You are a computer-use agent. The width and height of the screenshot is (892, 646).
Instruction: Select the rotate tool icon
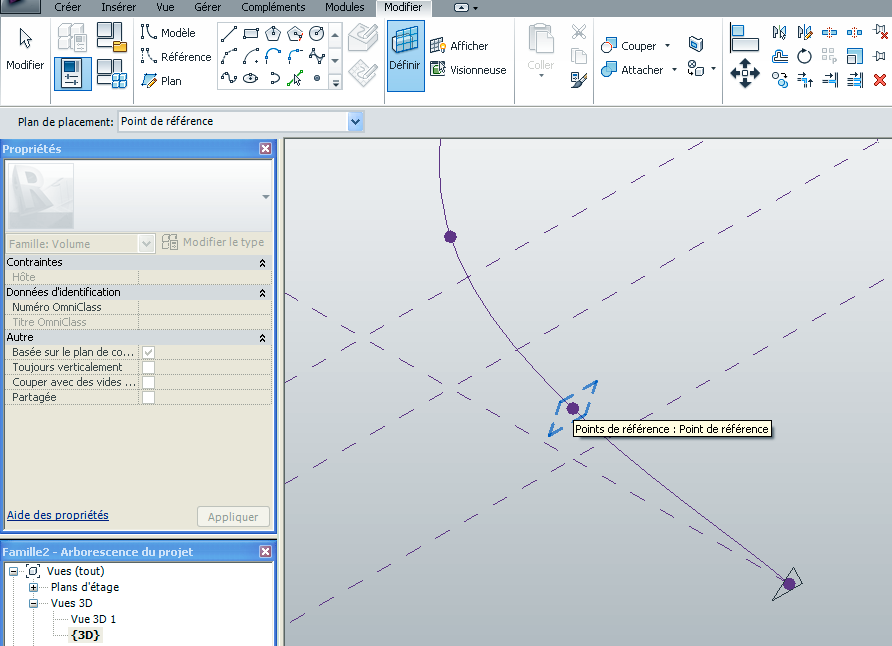coord(806,56)
